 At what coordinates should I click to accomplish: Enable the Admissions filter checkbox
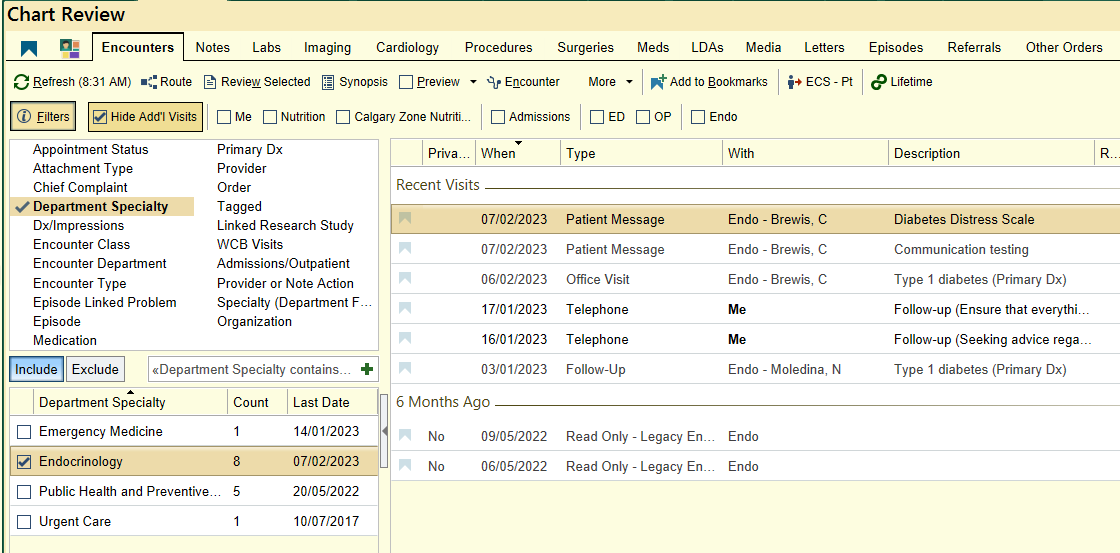click(498, 117)
